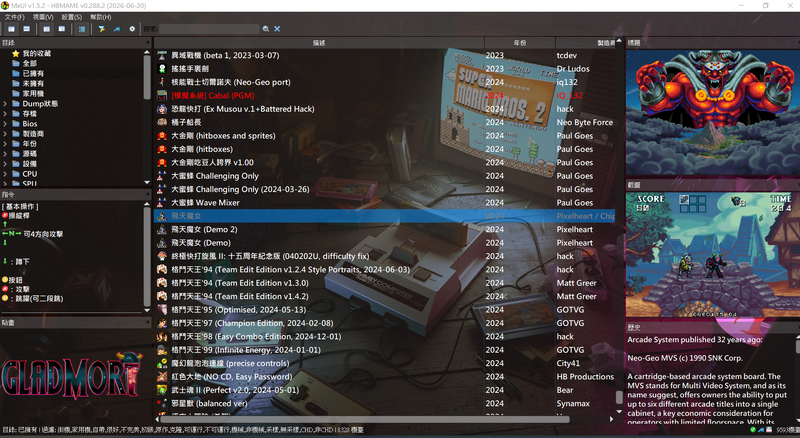Expand the Dump狀態 tree node

5,104
